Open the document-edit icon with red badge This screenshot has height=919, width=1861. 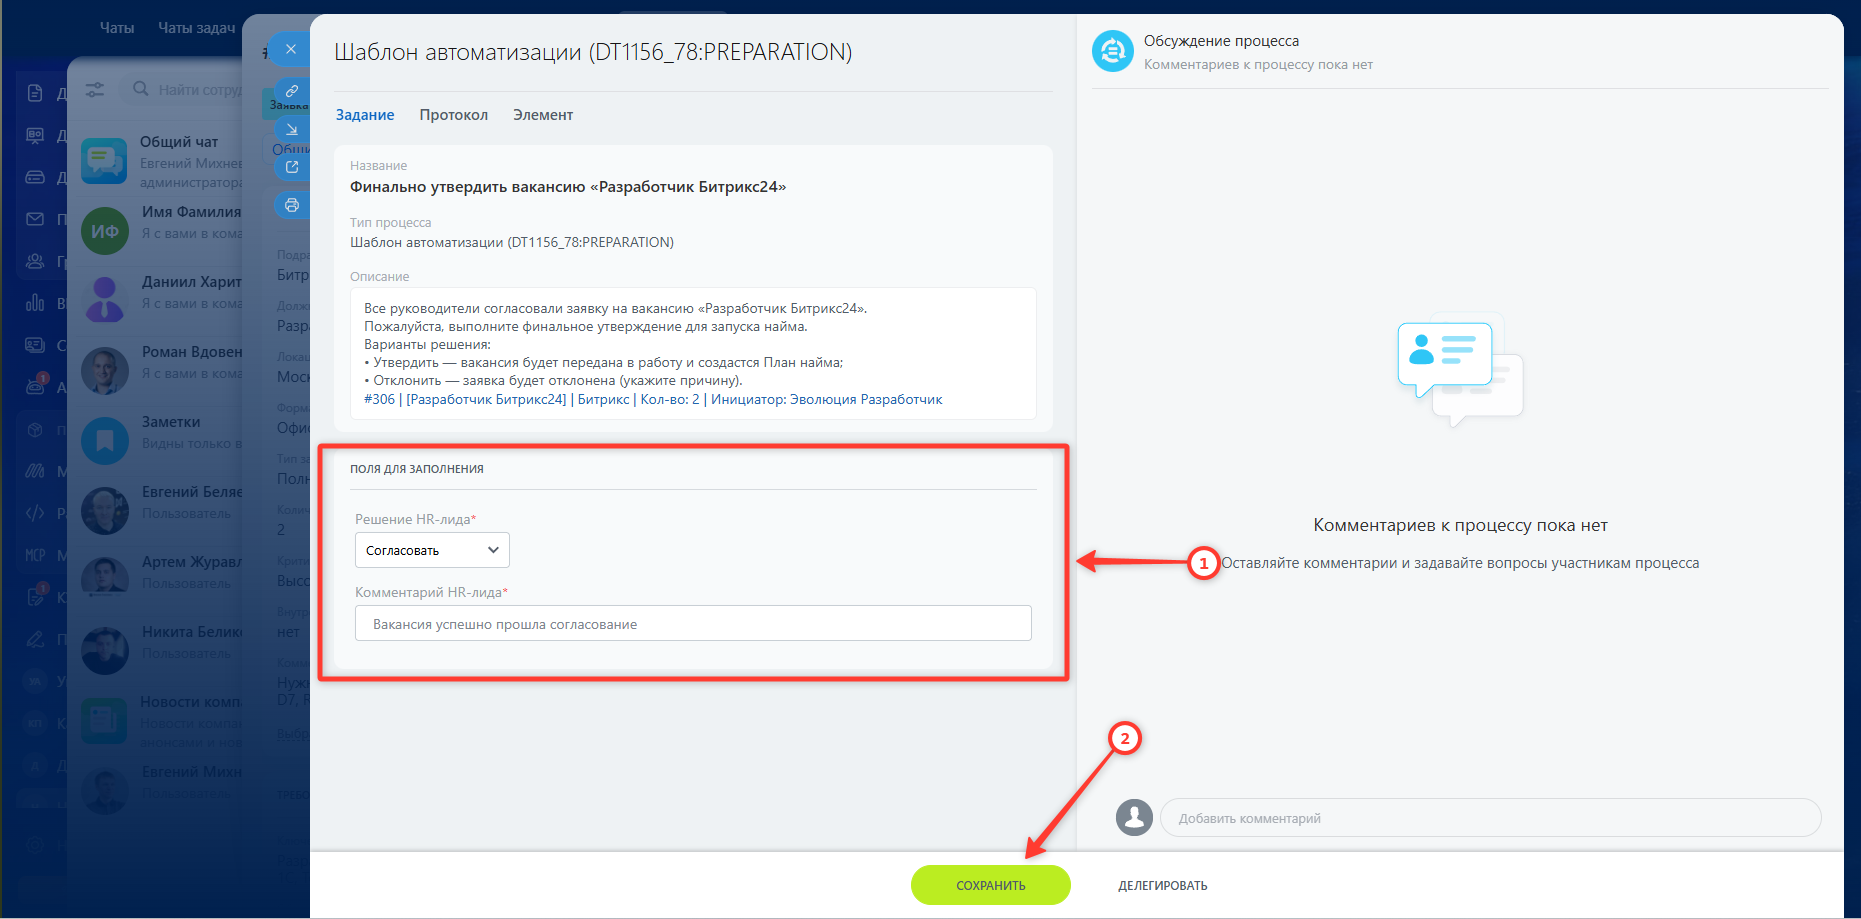[35, 597]
